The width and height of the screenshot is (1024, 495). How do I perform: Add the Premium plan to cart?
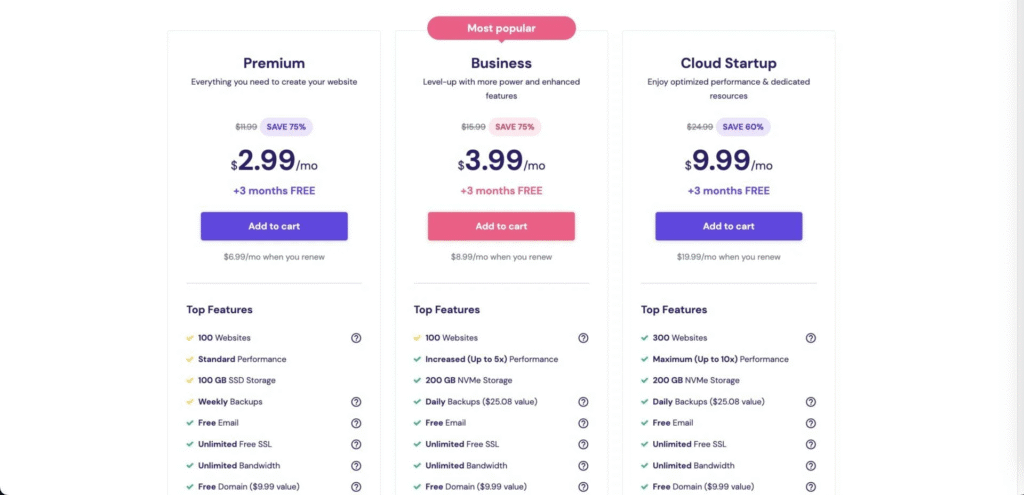click(274, 226)
